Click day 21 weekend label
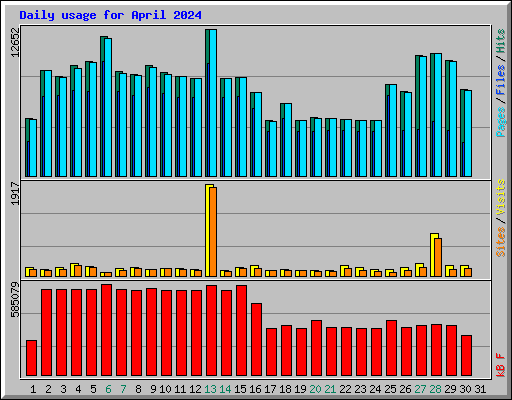The height and width of the screenshot is (400, 512). [x=330, y=389]
